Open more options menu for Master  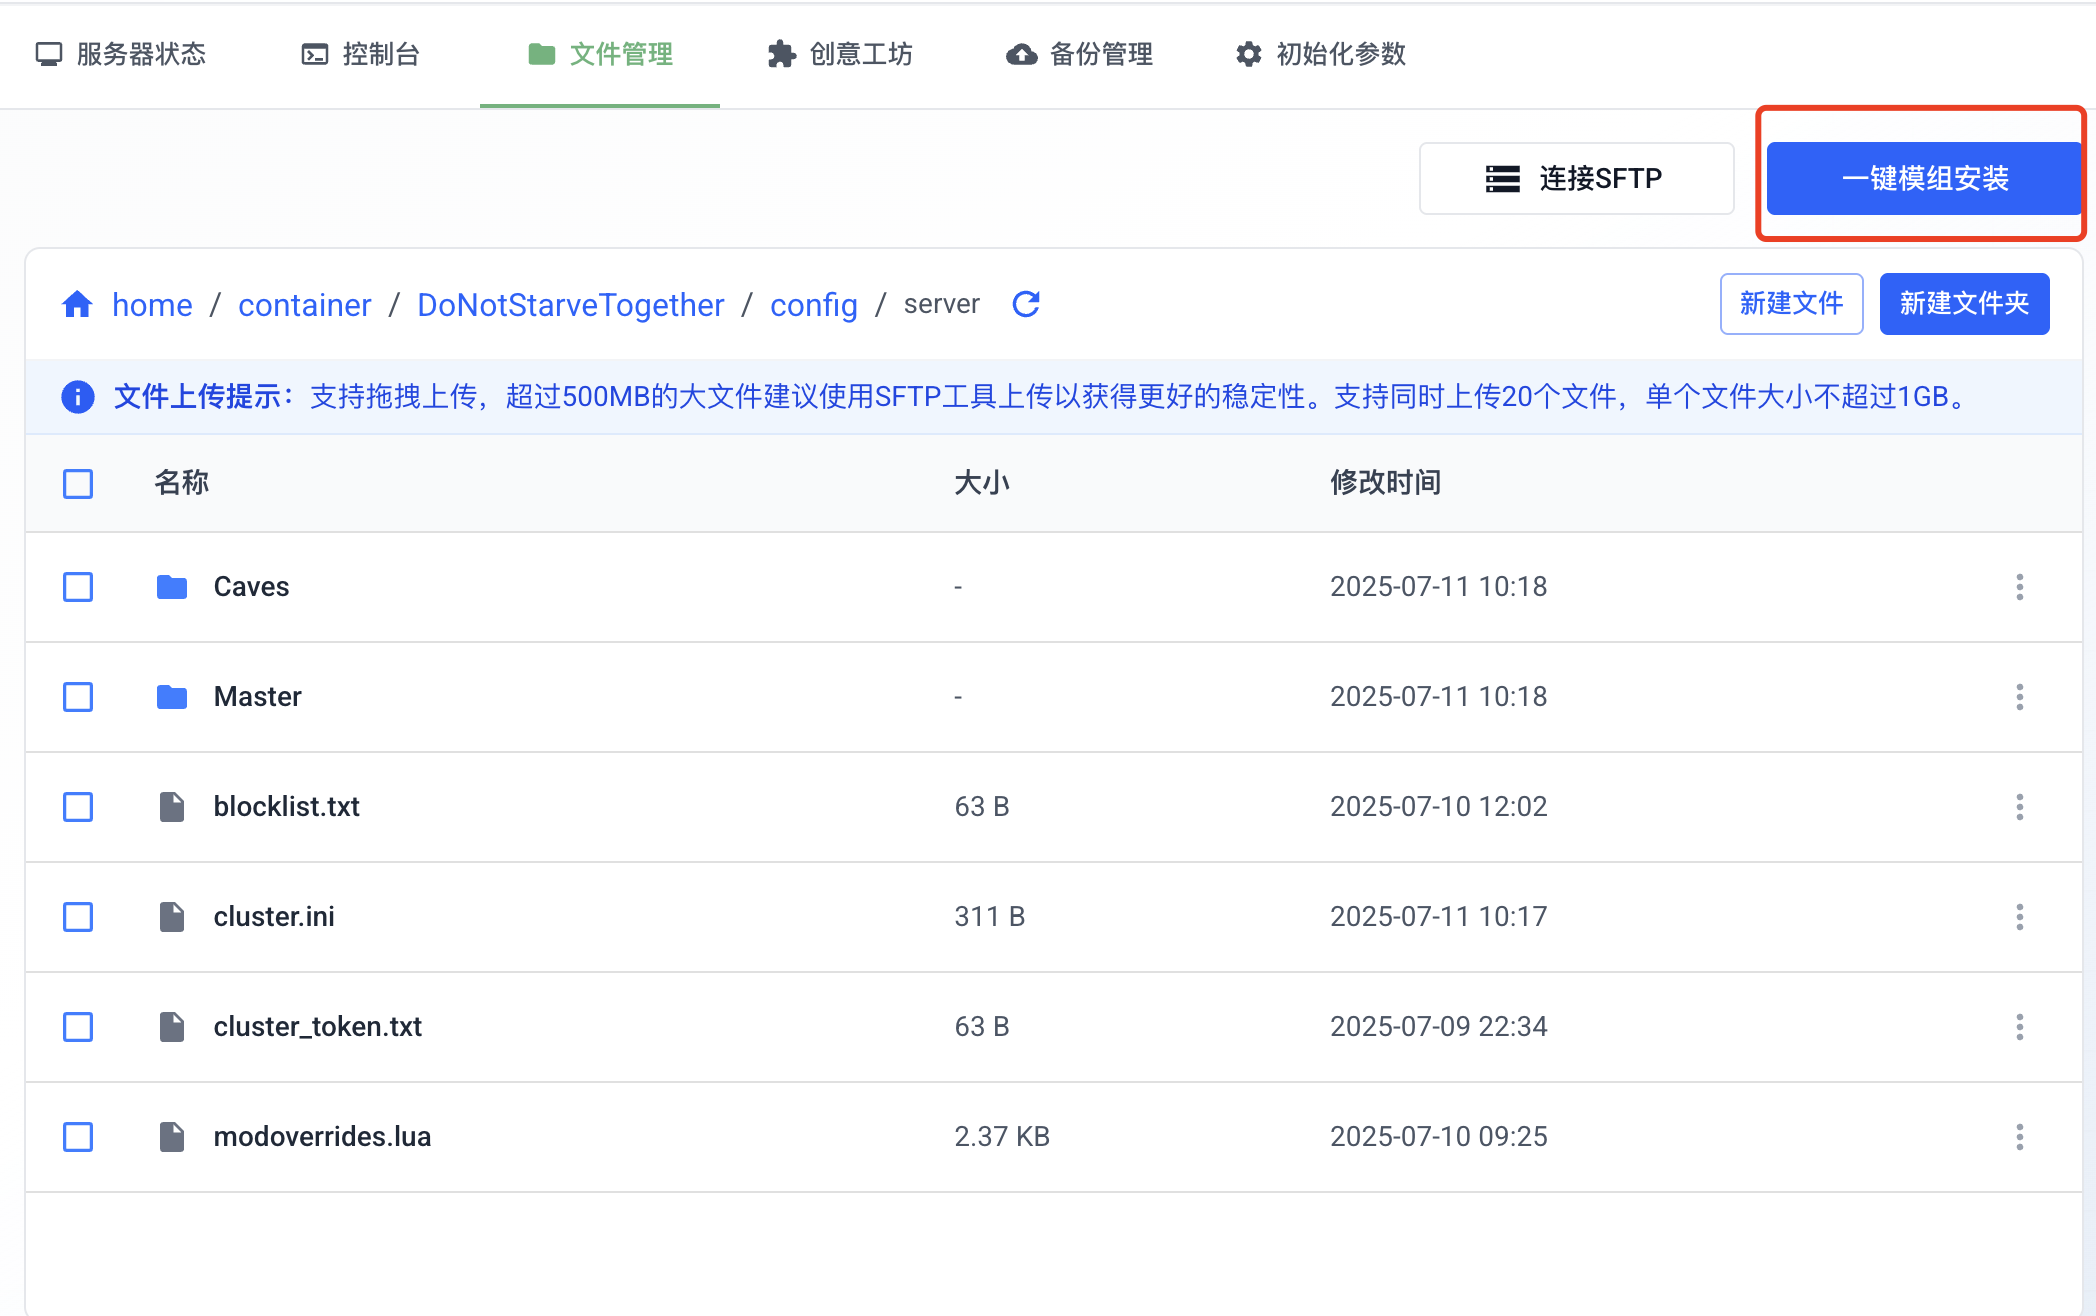(2019, 697)
